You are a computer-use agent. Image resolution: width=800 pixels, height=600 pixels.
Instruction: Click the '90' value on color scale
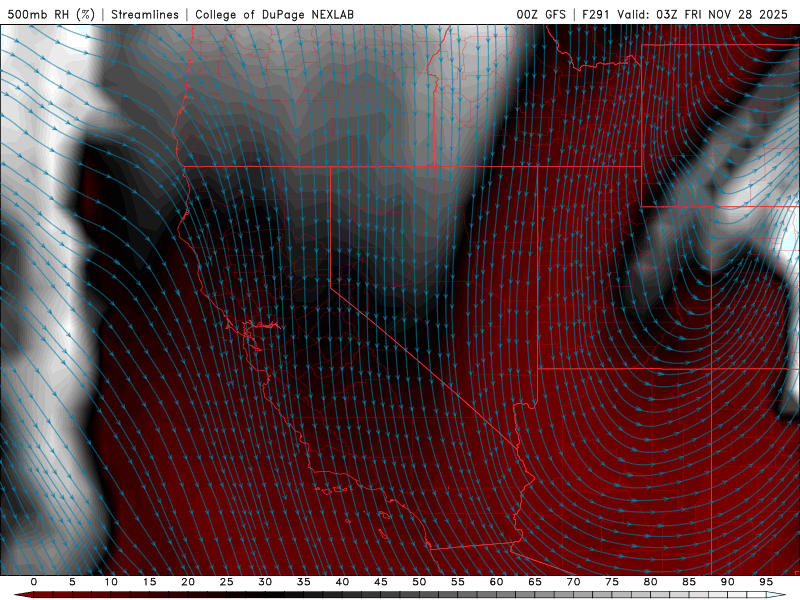pyautogui.click(x=728, y=582)
